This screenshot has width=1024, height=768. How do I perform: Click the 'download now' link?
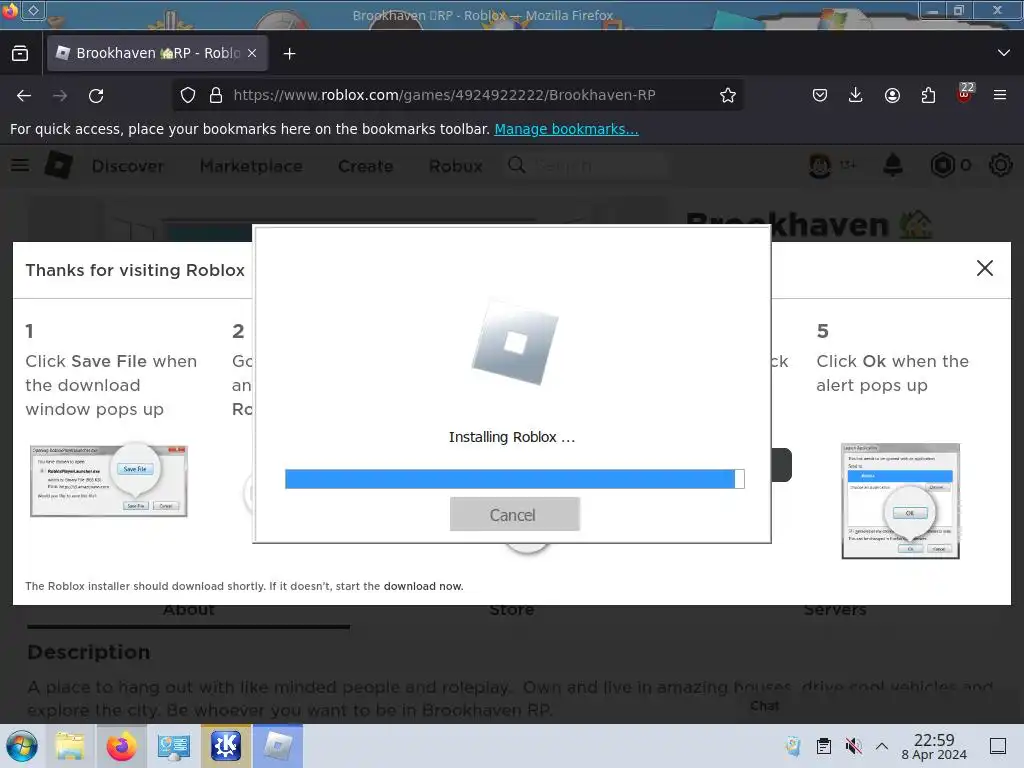423,586
